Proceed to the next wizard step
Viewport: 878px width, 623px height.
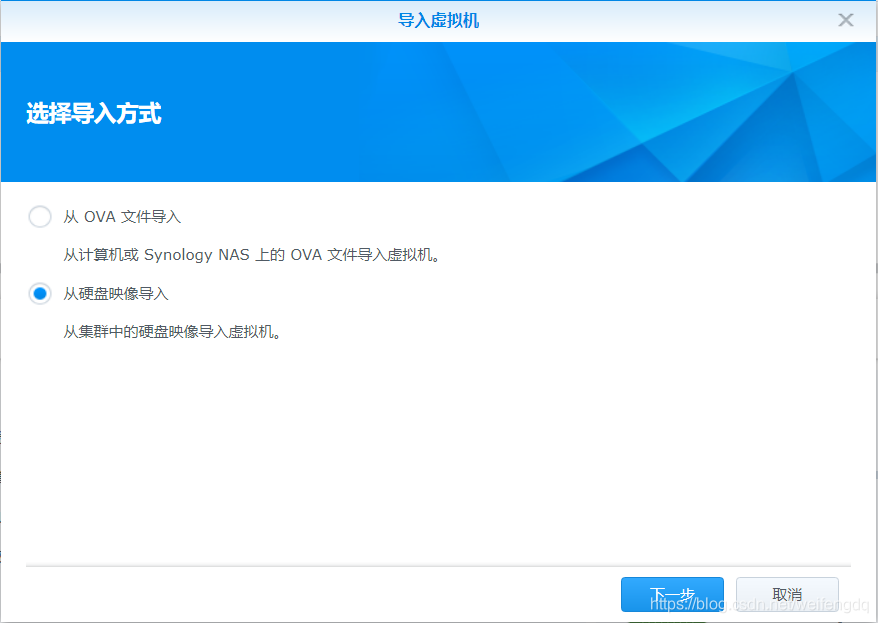[671, 594]
